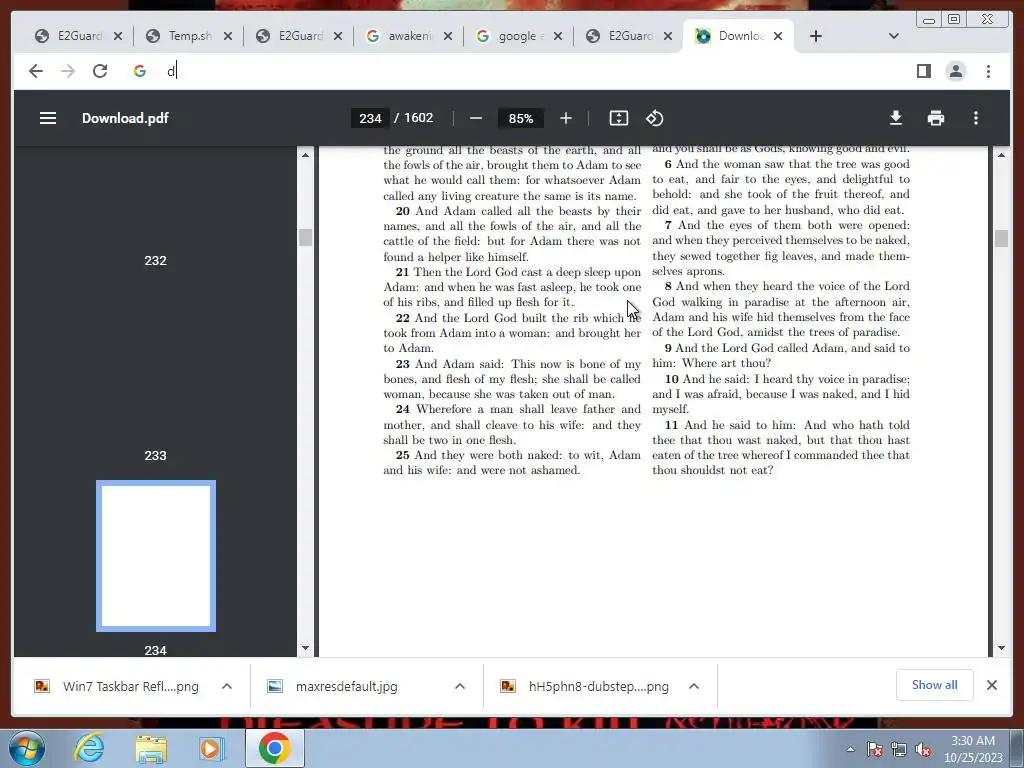Click the thumbnail panel scrollbar thumb
1024x768 pixels.
pos(305,237)
